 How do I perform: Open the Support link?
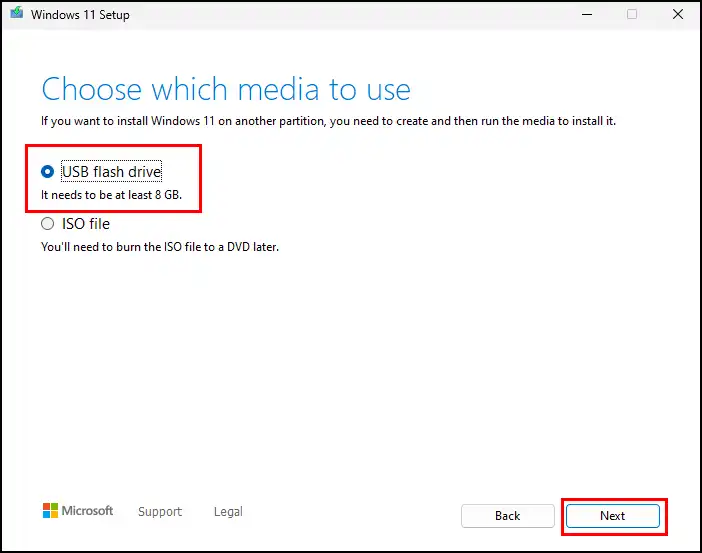(160, 511)
